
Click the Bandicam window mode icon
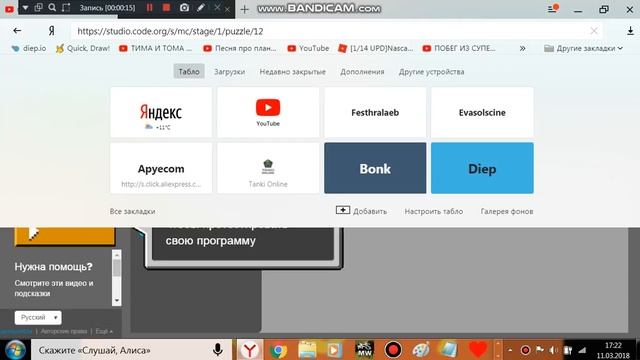38,7
